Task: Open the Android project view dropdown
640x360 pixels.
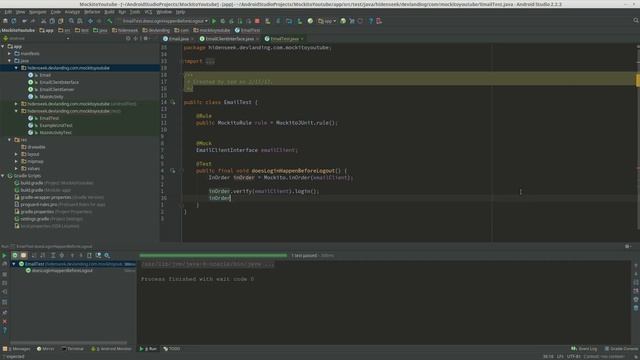Action: coord(36,38)
